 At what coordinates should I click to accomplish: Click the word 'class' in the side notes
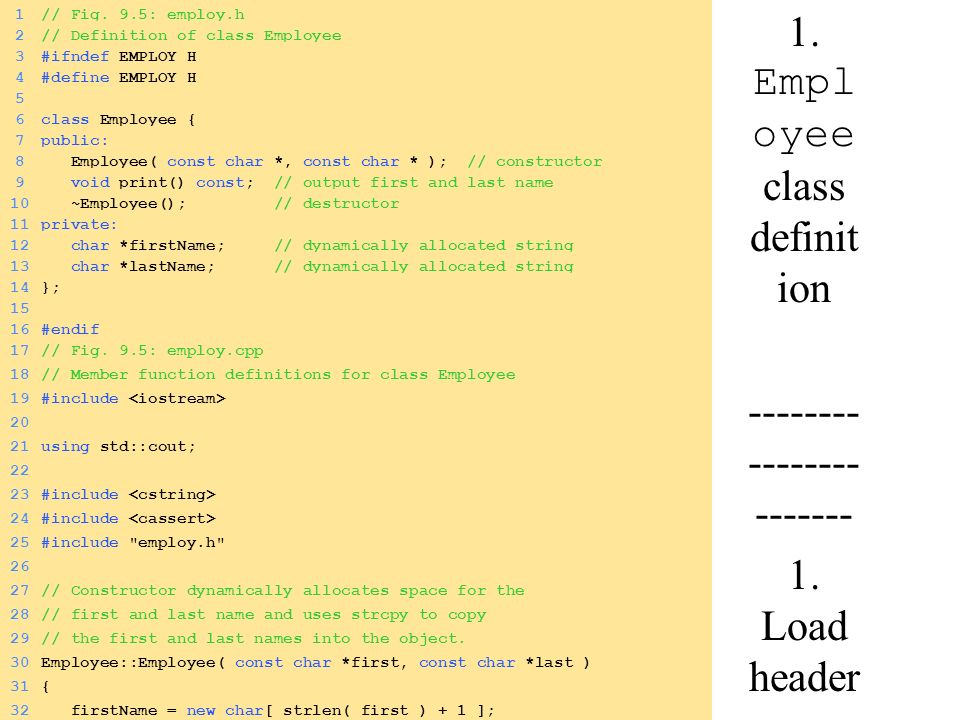coord(804,186)
